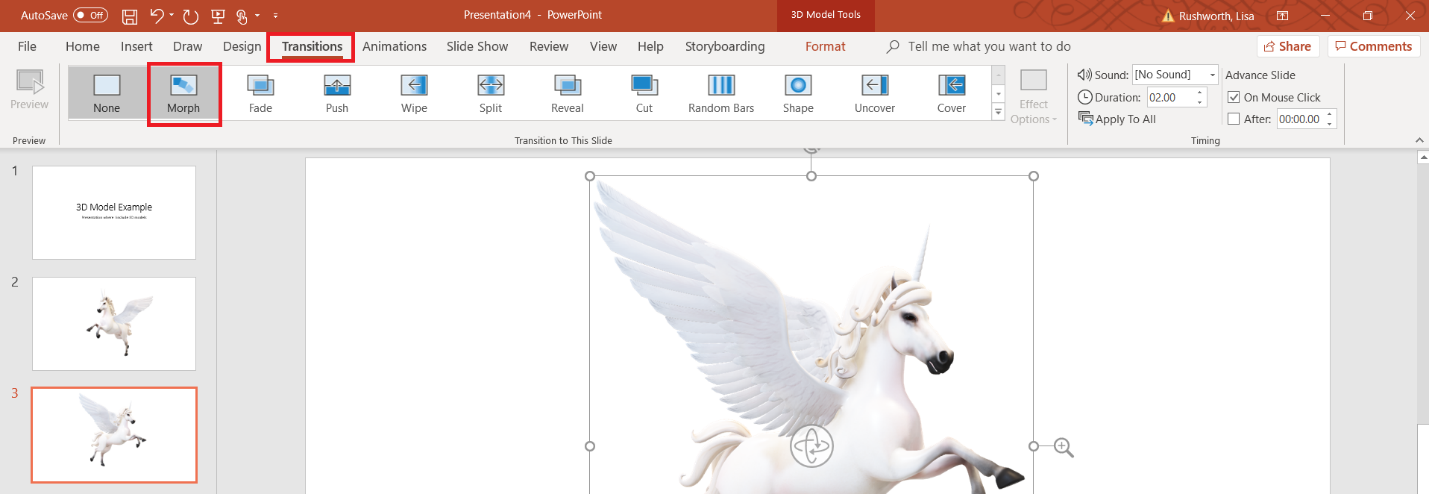
Task: Open the Undo history dropdown arrow
Action: 172,16
